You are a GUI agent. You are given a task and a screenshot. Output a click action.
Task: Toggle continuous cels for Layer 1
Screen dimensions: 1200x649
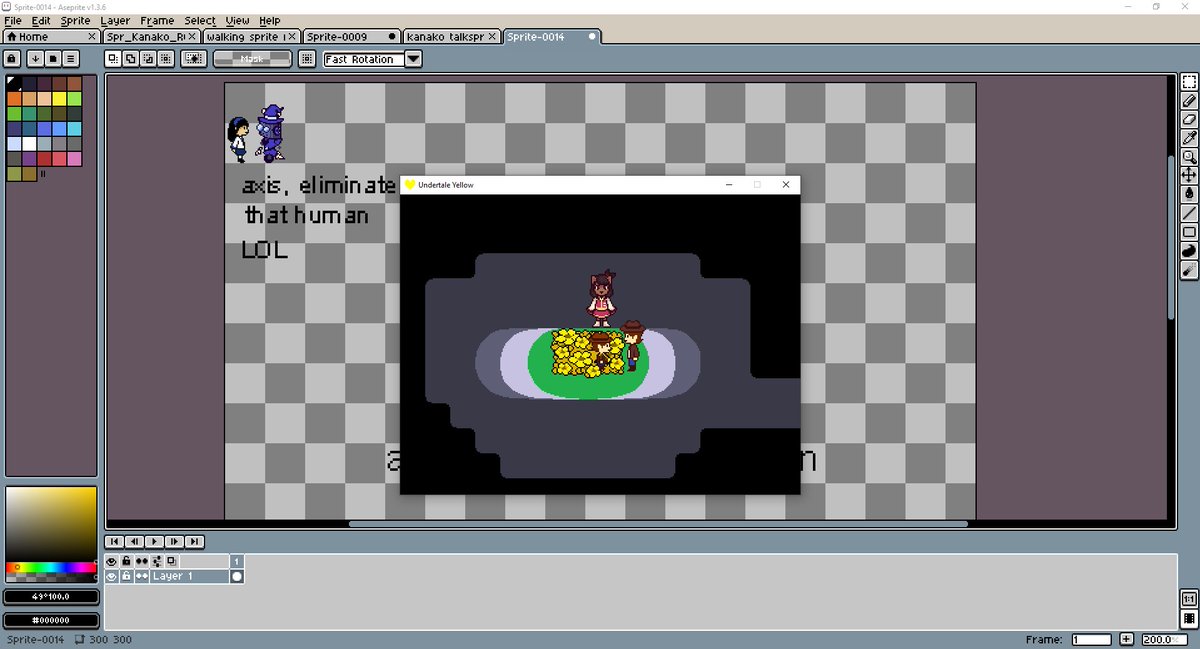click(x=142, y=577)
